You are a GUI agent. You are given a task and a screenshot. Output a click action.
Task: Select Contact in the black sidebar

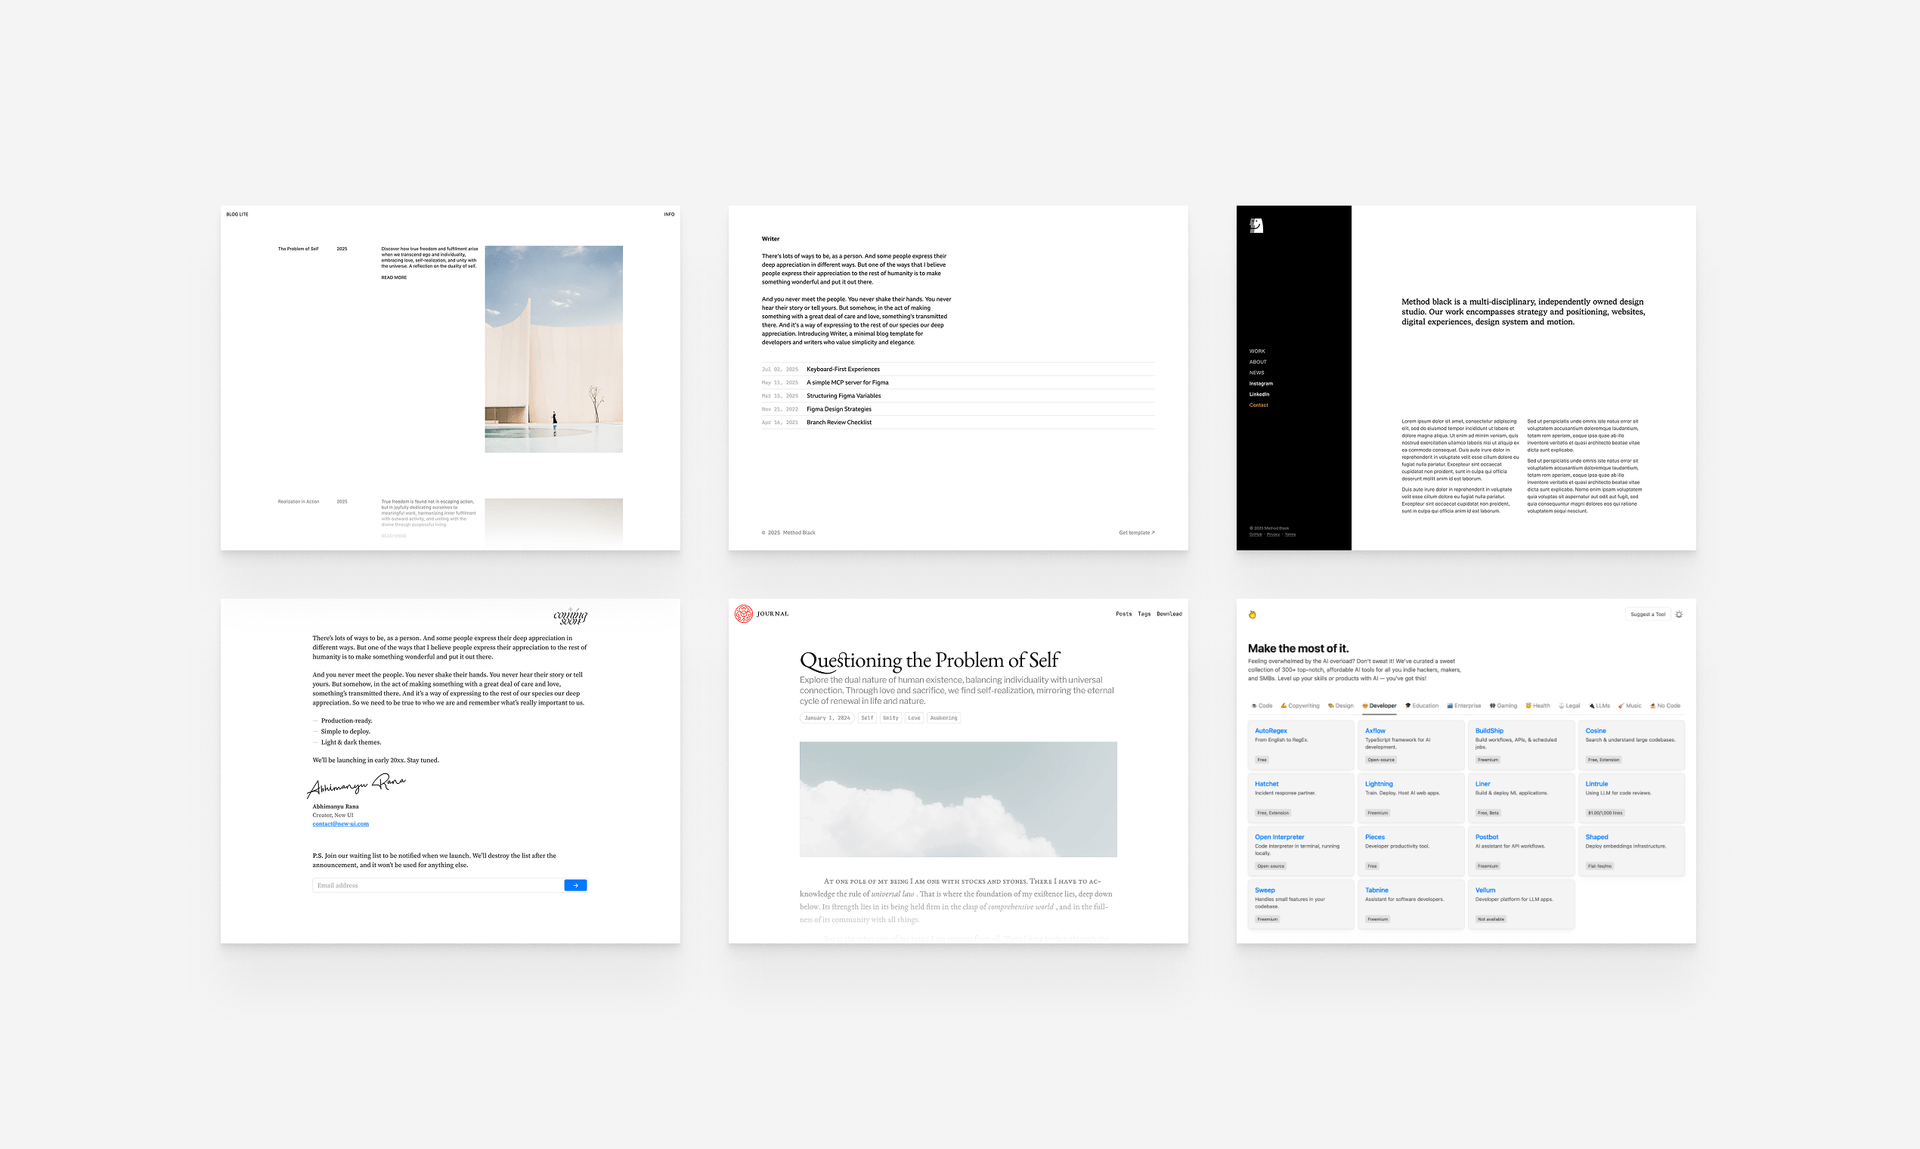1258,405
